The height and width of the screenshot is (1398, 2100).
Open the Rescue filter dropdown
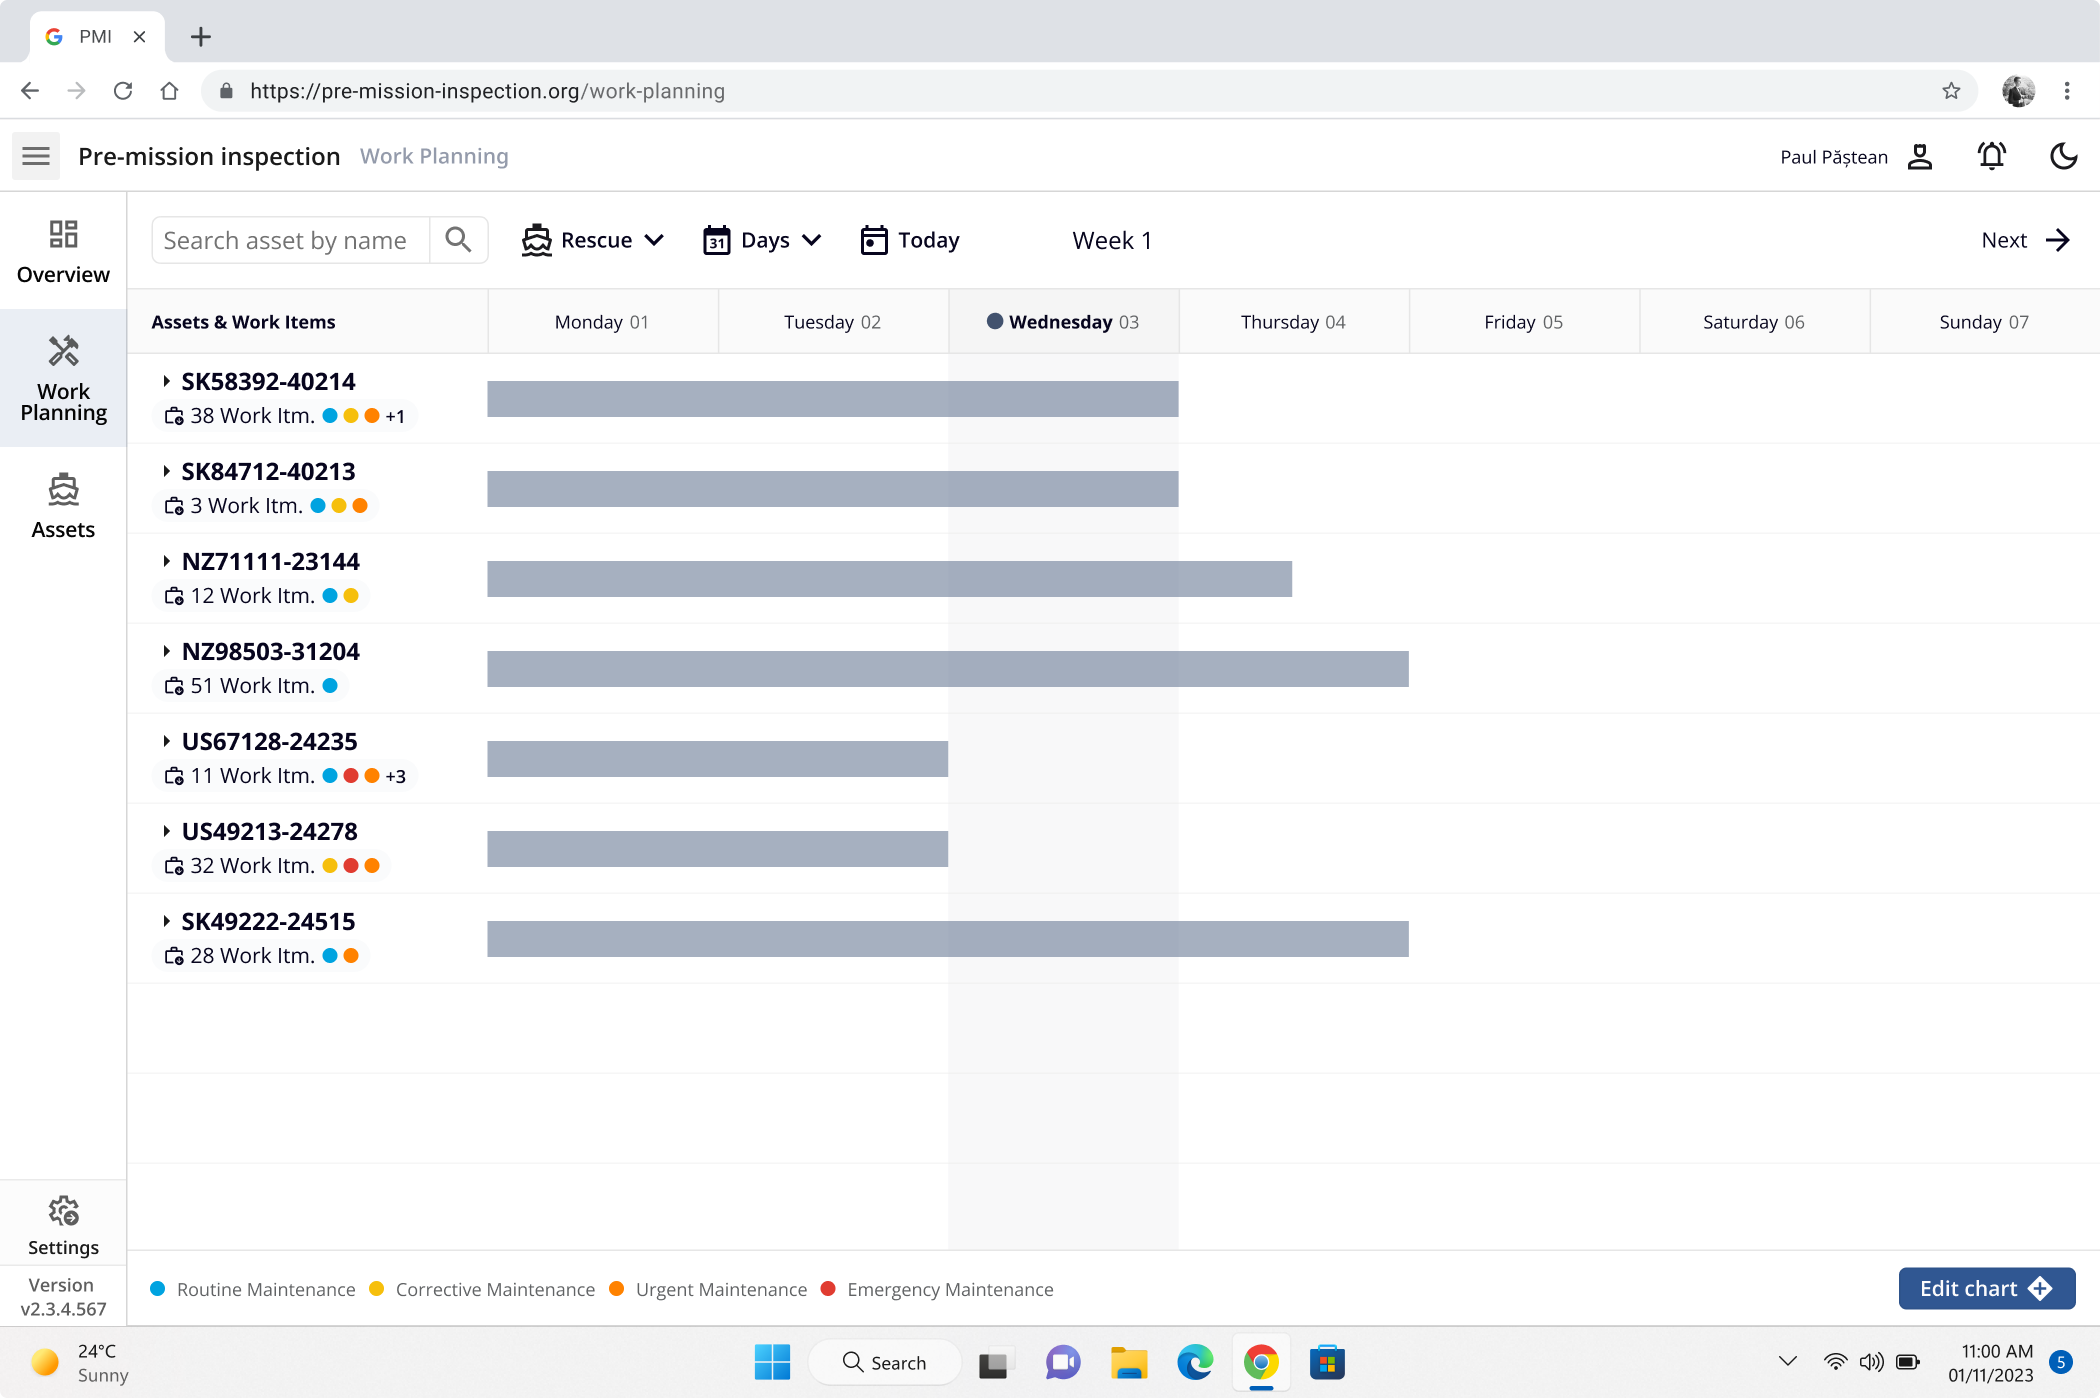pos(593,240)
